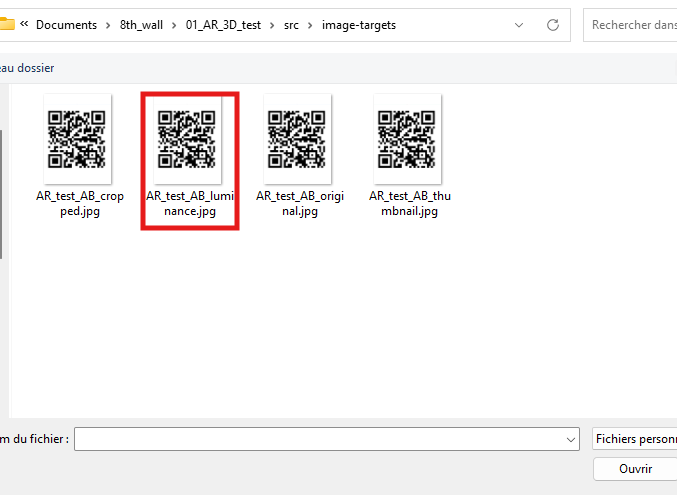Navigate to 8th_wall in the breadcrumb
Screen dimensions: 677x495
141,25
